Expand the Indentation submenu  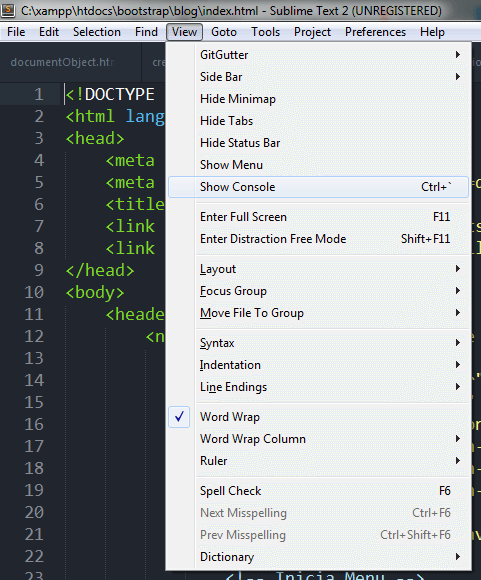click(319, 365)
